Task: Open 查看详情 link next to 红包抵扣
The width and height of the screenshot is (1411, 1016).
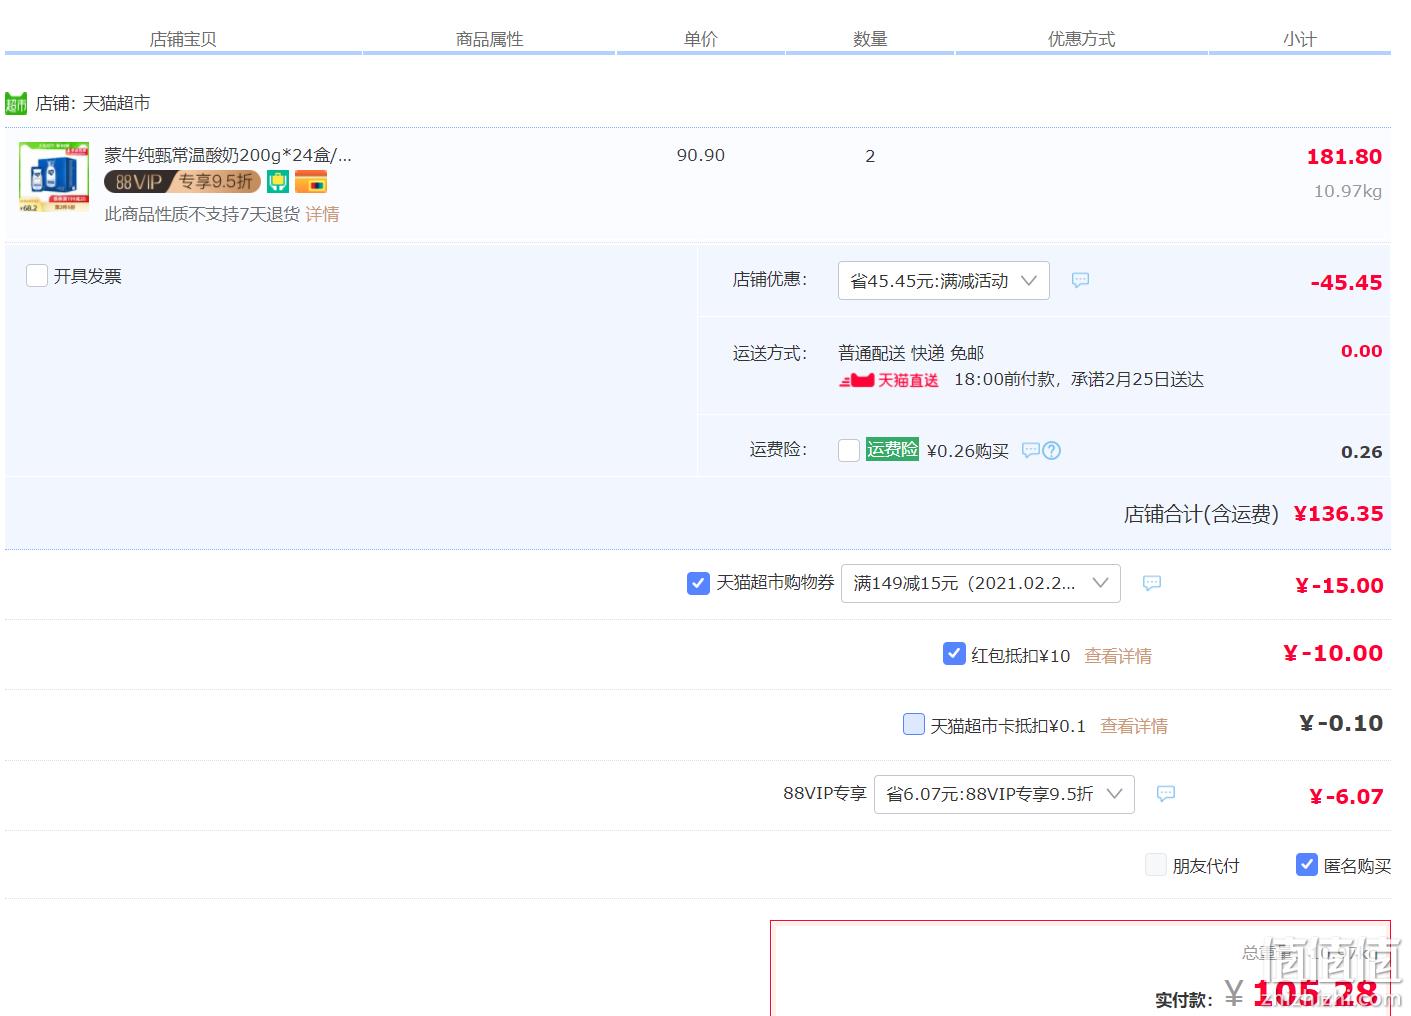Action: 1118,656
